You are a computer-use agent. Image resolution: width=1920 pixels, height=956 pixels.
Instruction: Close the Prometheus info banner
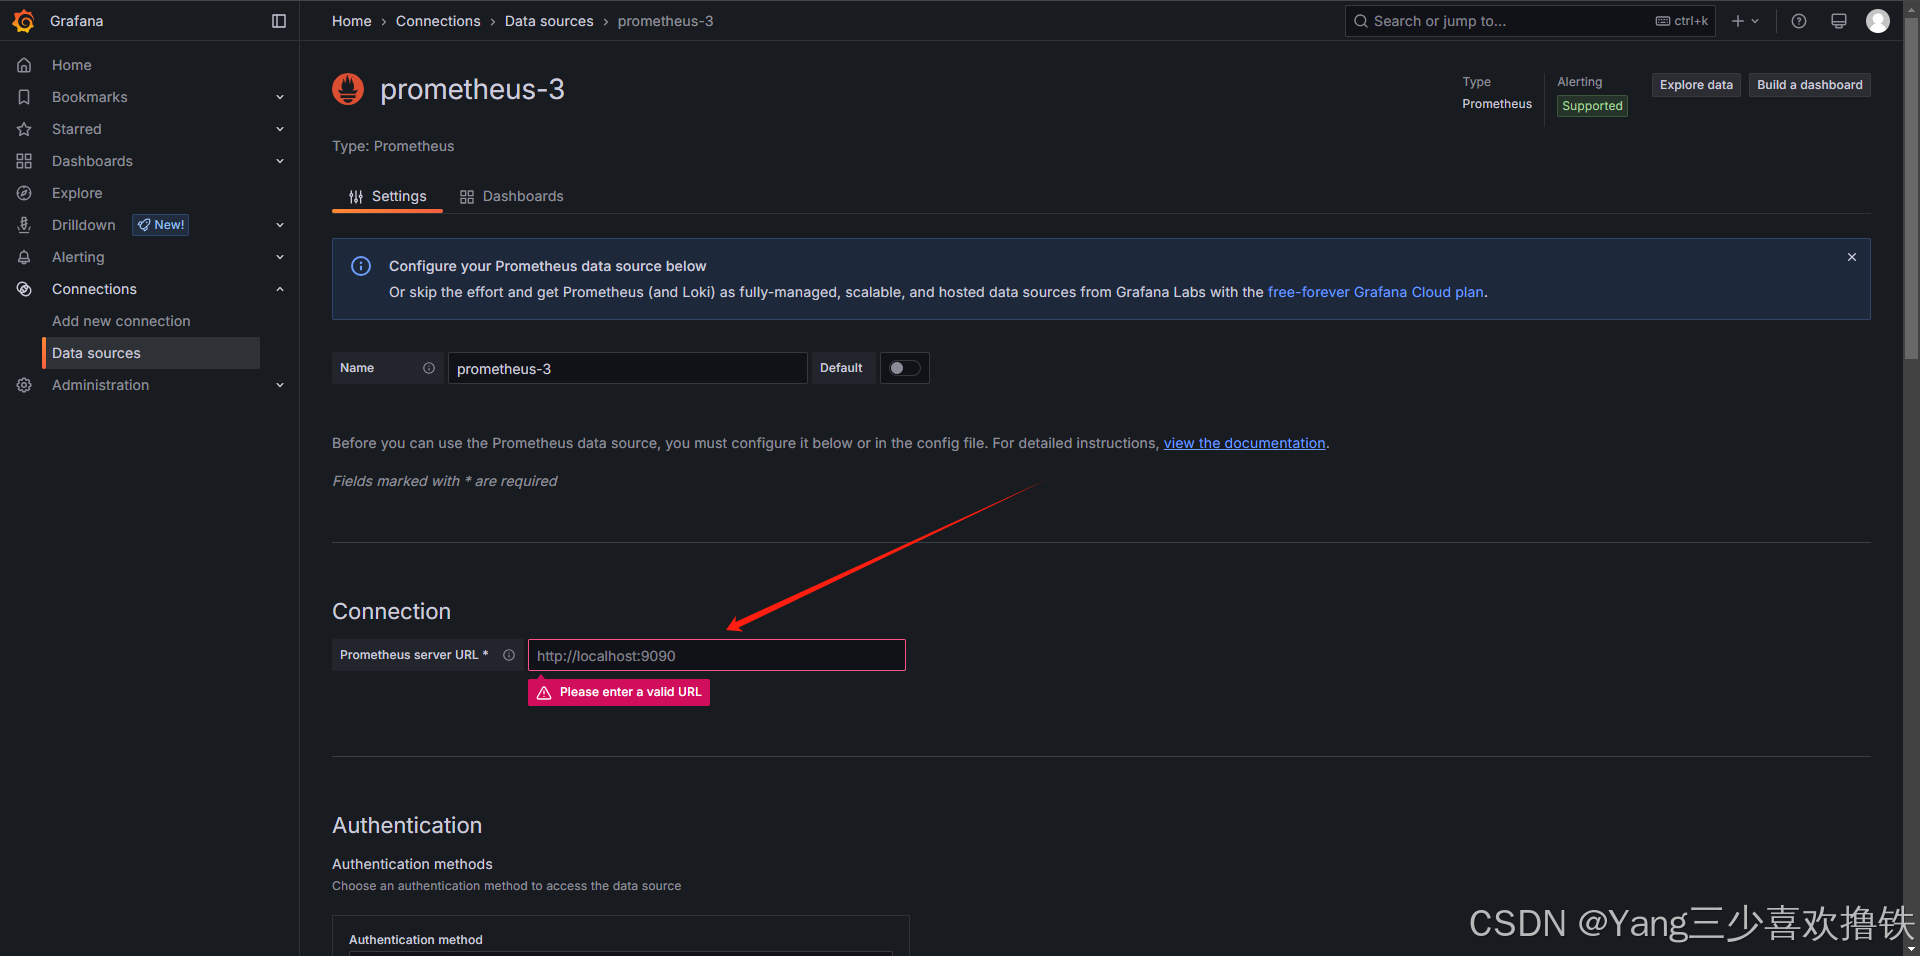1852,257
